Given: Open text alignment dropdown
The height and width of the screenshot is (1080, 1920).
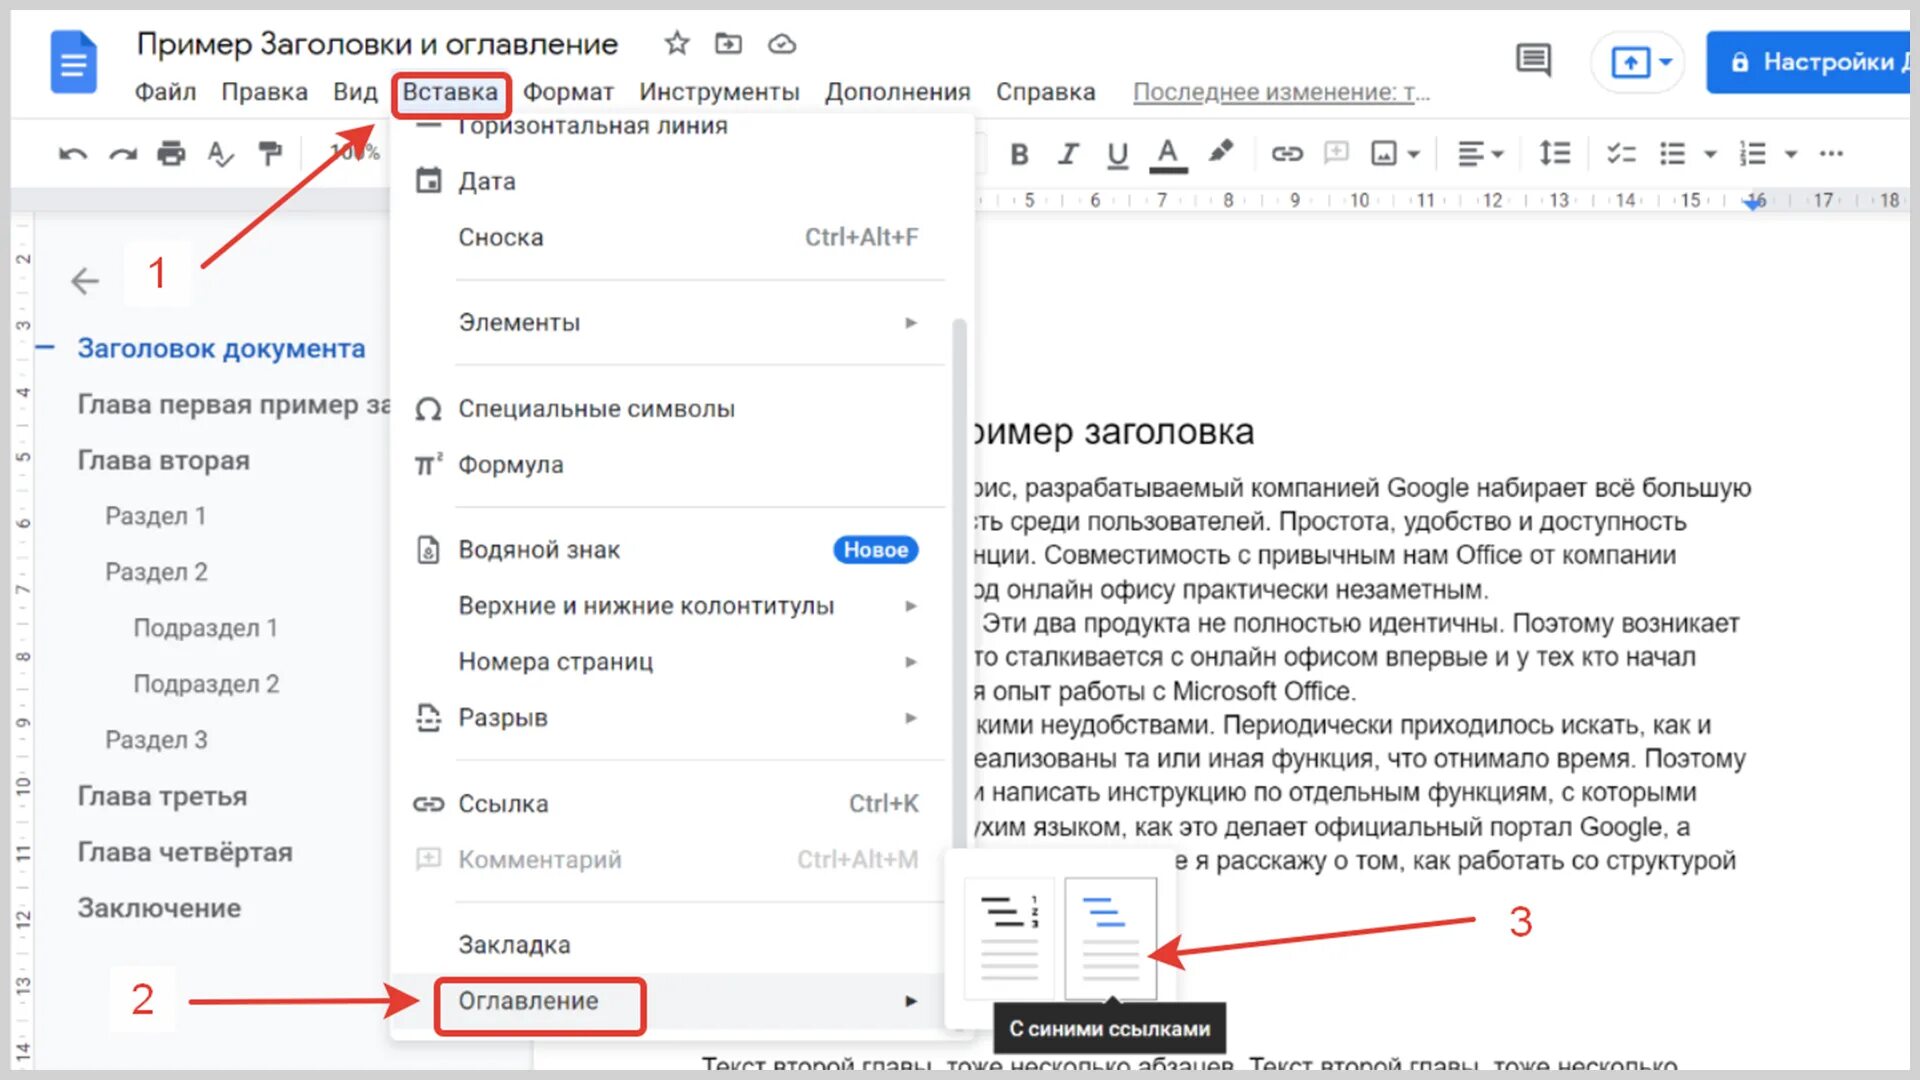Looking at the screenshot, I should [x=1480, y=154].
